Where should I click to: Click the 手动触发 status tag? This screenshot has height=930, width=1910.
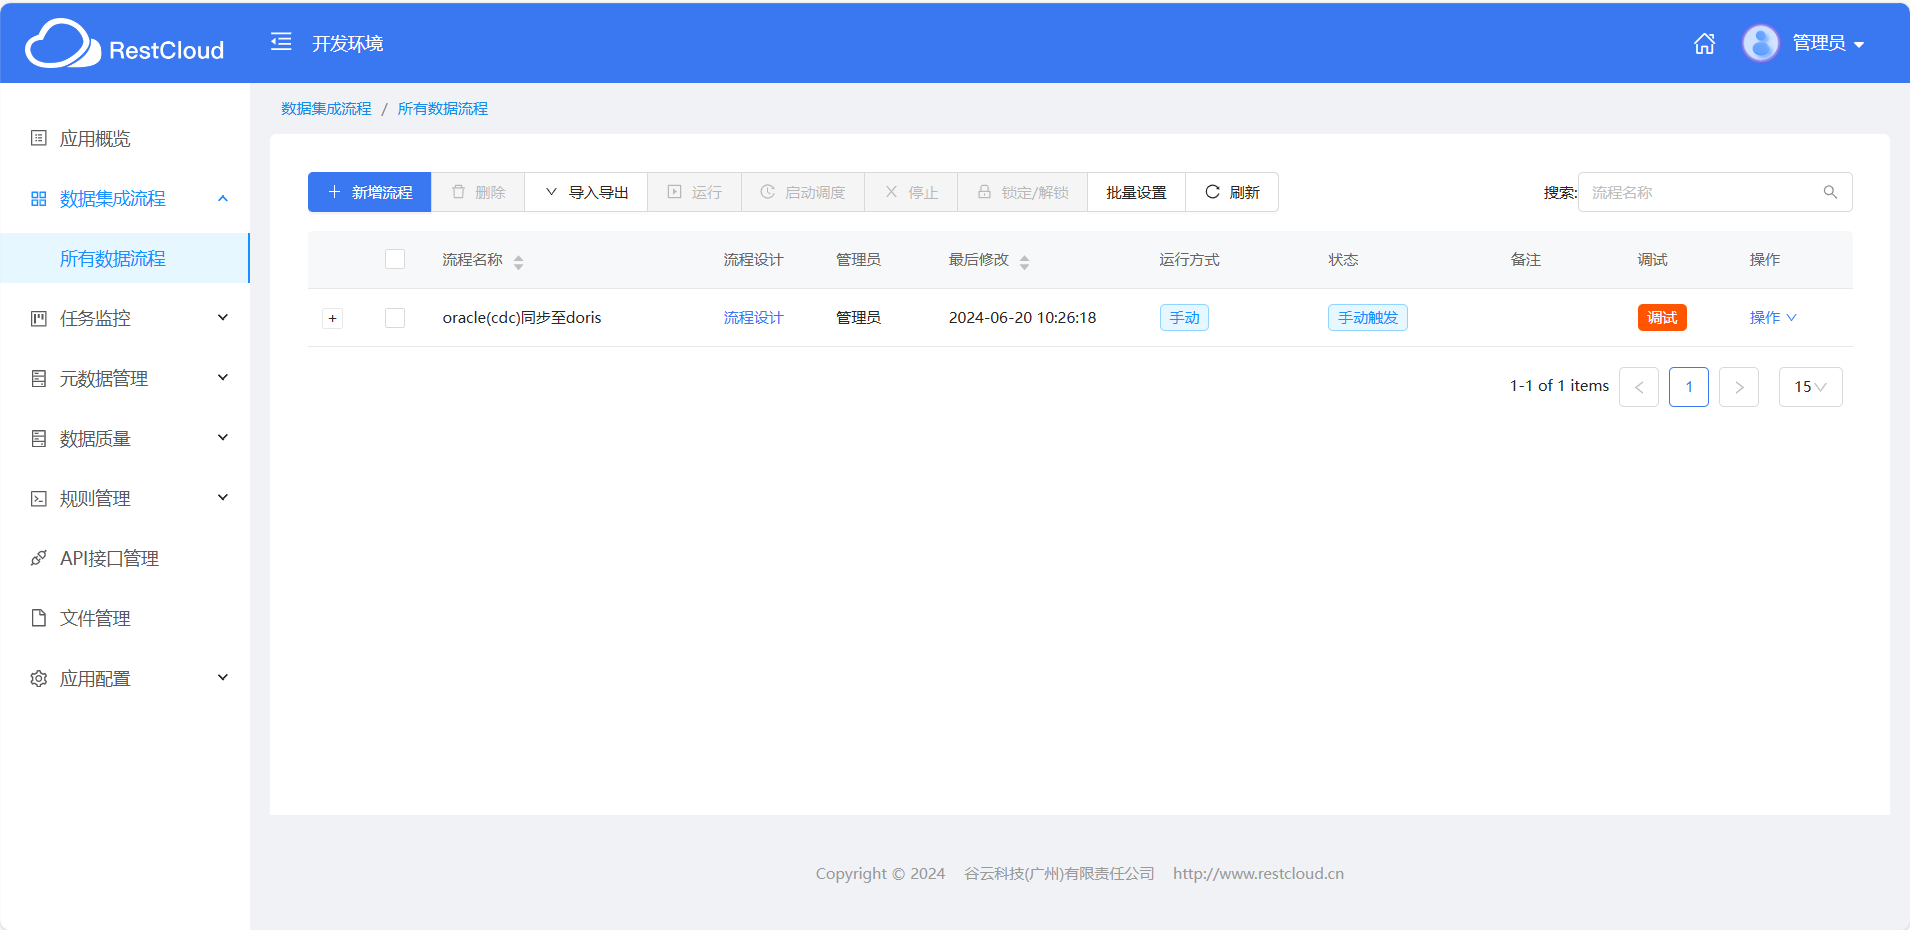1368,317
